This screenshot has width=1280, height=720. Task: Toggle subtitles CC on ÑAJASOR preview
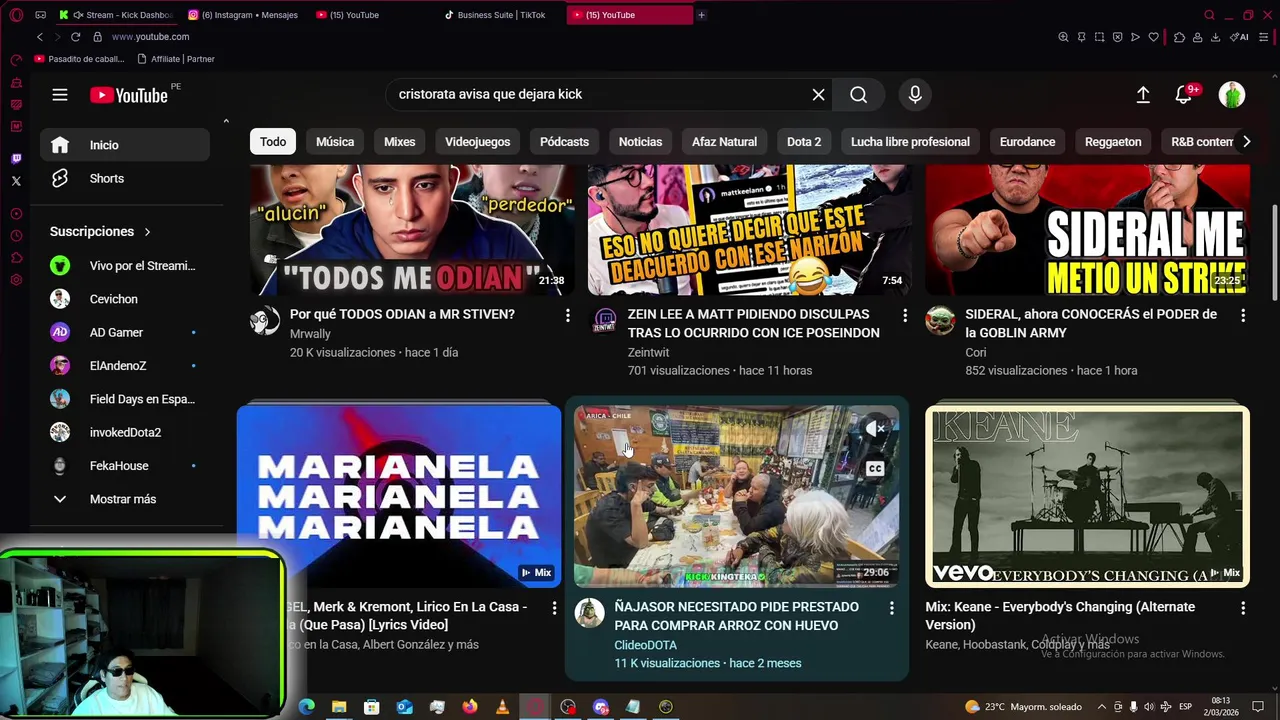(875, 468)
